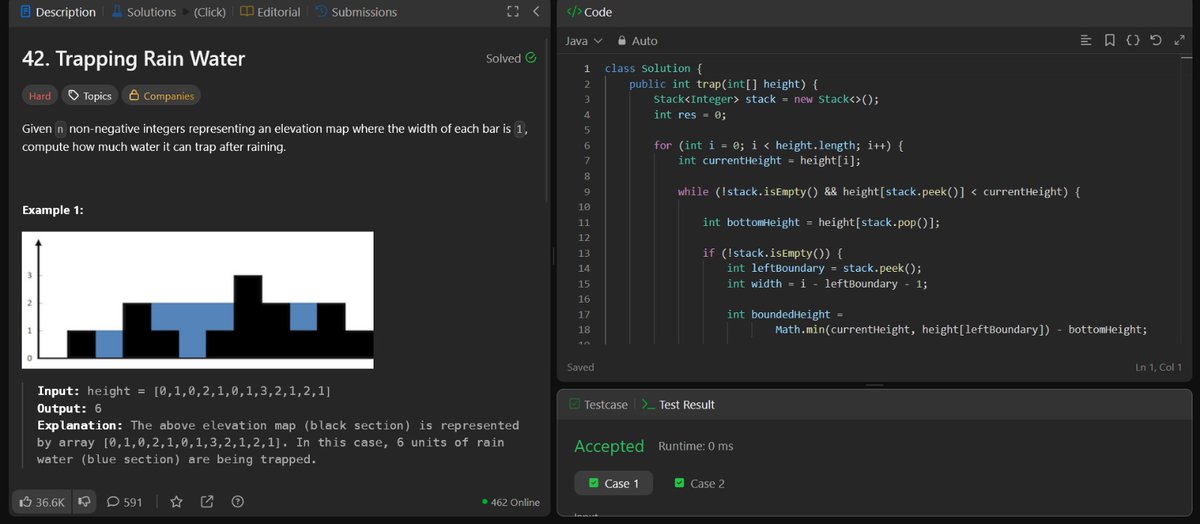Bookmark the code using the bookmark icon

(x=1110, y=41)
